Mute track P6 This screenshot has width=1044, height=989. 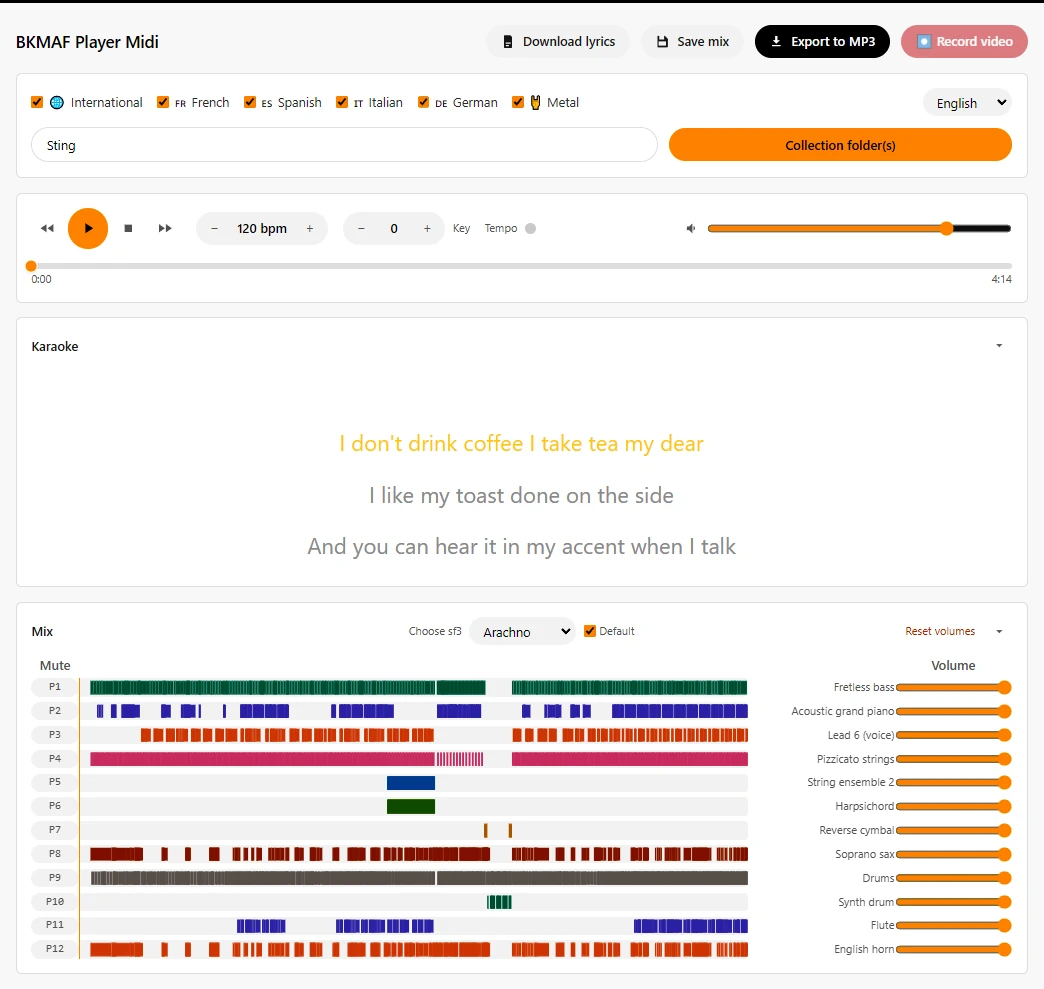(55, 806)
